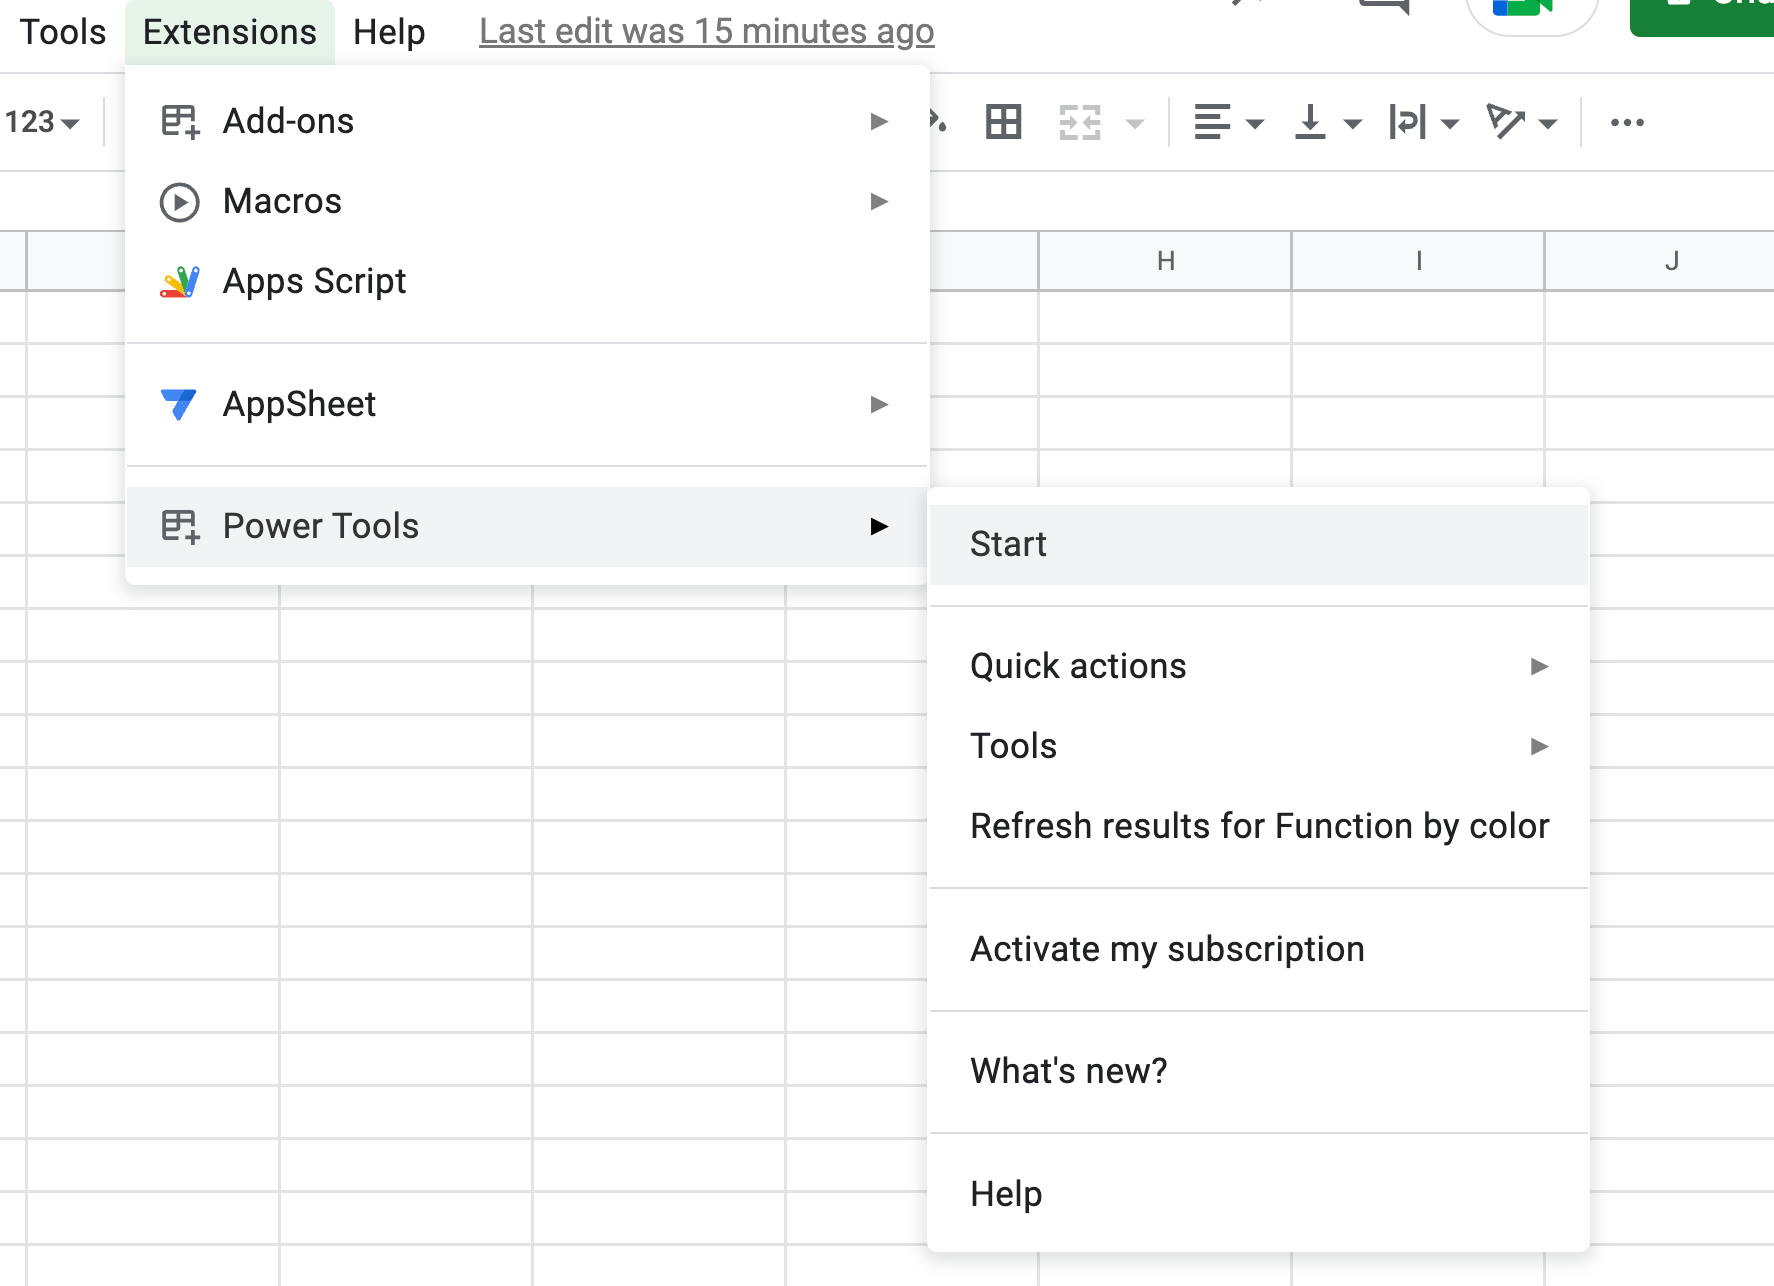Click the Apps Script colorful icon
This screenshot has width=1774, height=1286.
[x=180, y=282]
